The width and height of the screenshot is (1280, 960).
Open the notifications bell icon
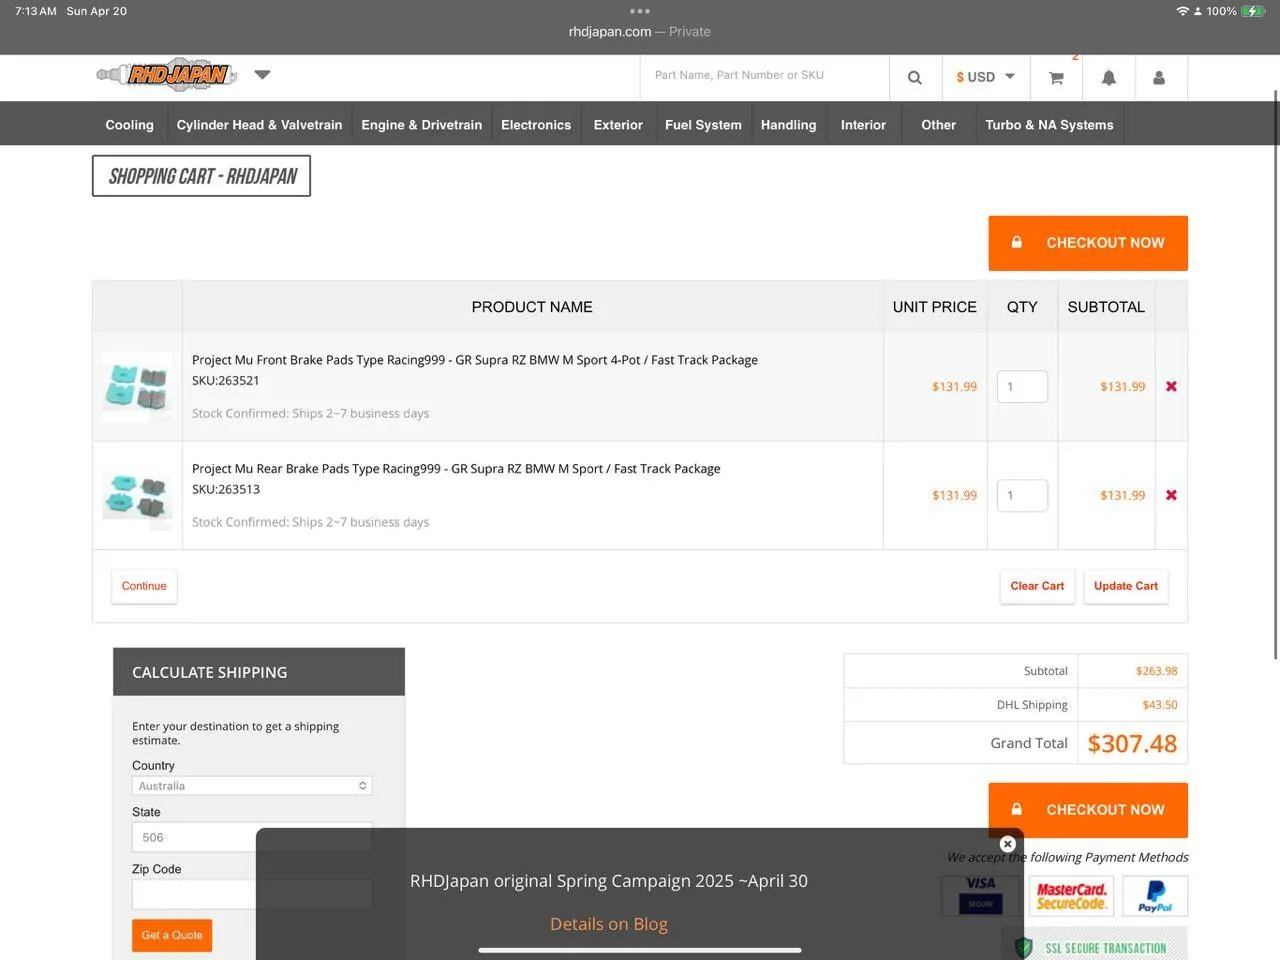pyautogui.click(x=1108, y=77)
